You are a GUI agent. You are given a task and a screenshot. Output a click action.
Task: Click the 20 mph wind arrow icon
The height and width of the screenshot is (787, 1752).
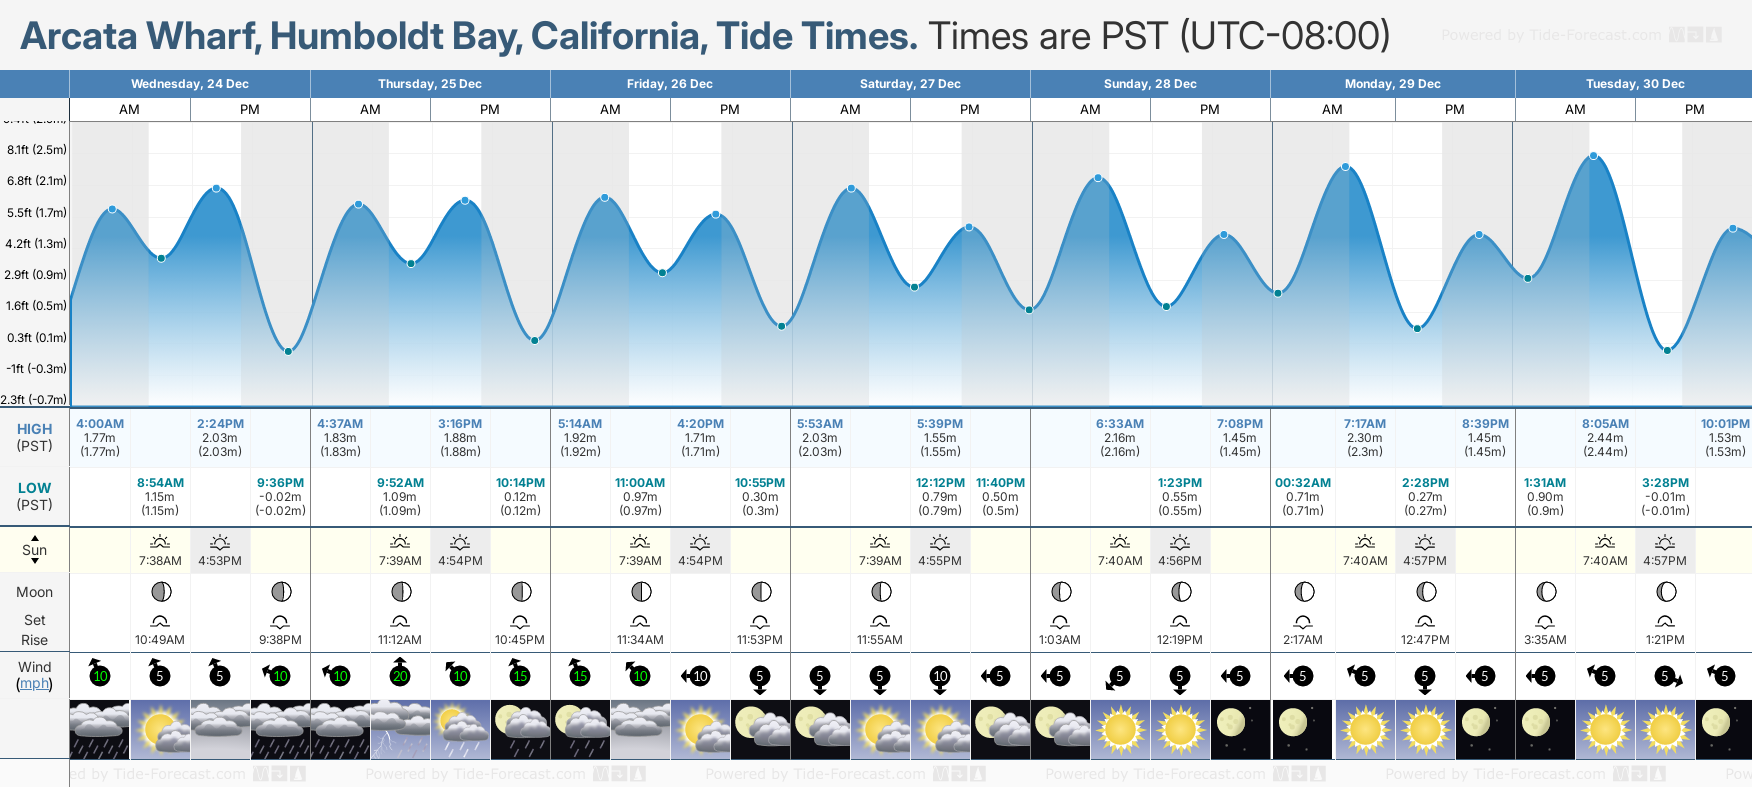coord(400,675)
